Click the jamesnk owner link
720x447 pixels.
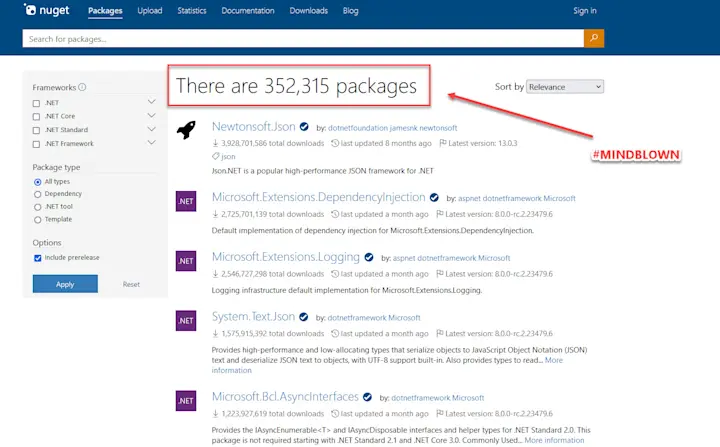coord(403,128)
